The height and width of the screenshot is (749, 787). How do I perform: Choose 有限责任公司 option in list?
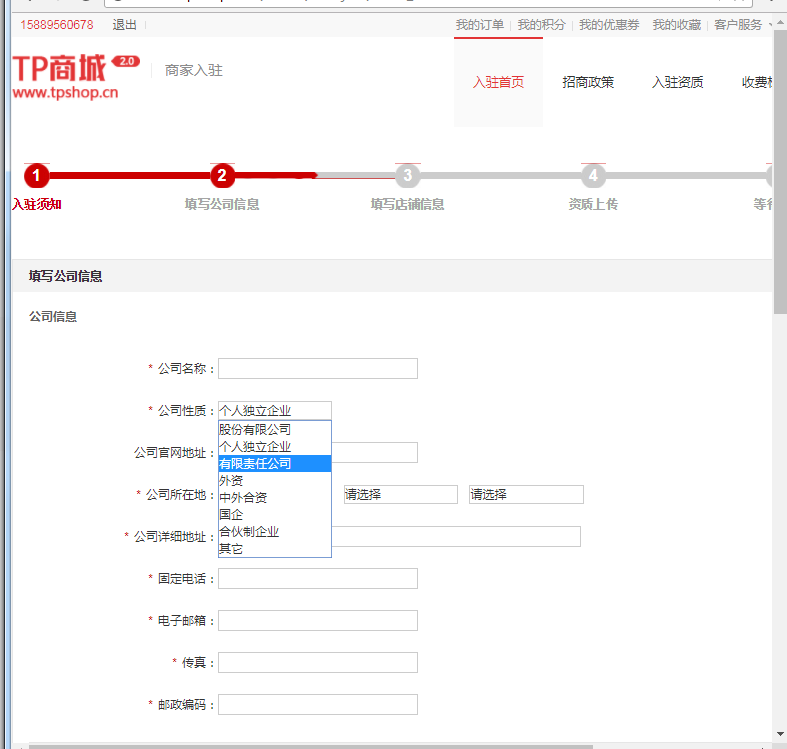click(255, 463)
